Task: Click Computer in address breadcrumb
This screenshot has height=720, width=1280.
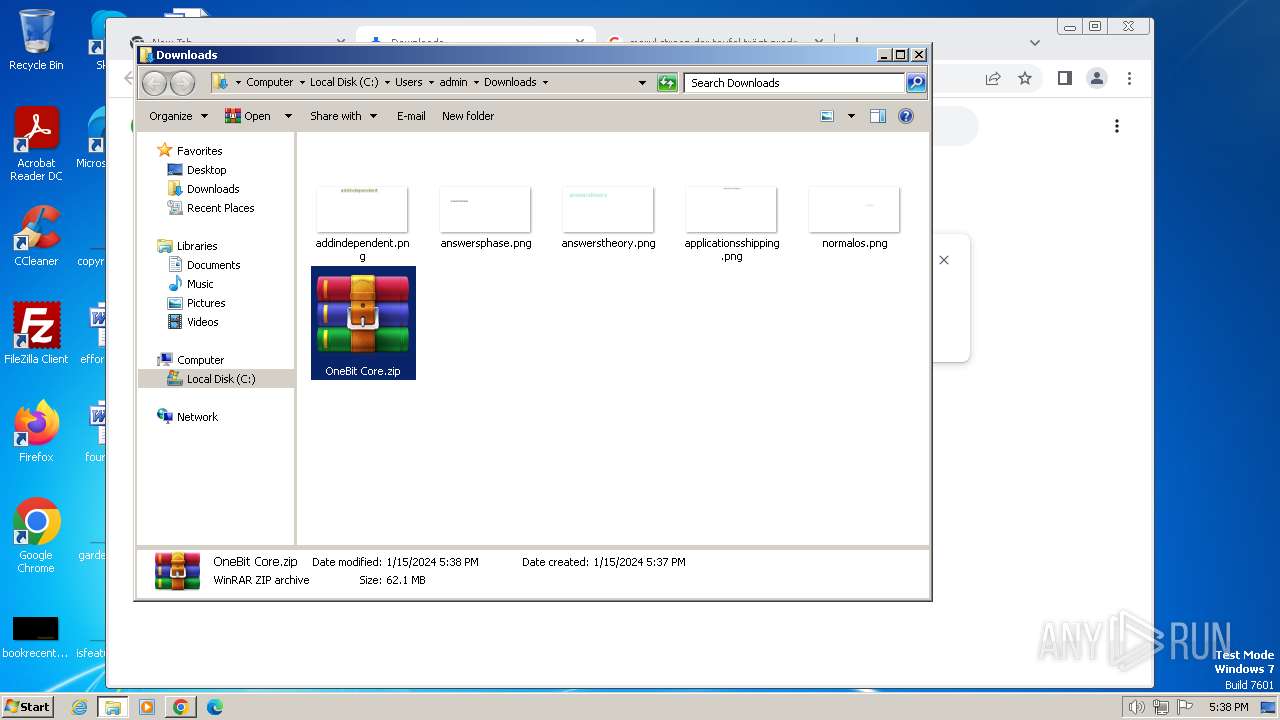Action: click(x=270, y=83)
